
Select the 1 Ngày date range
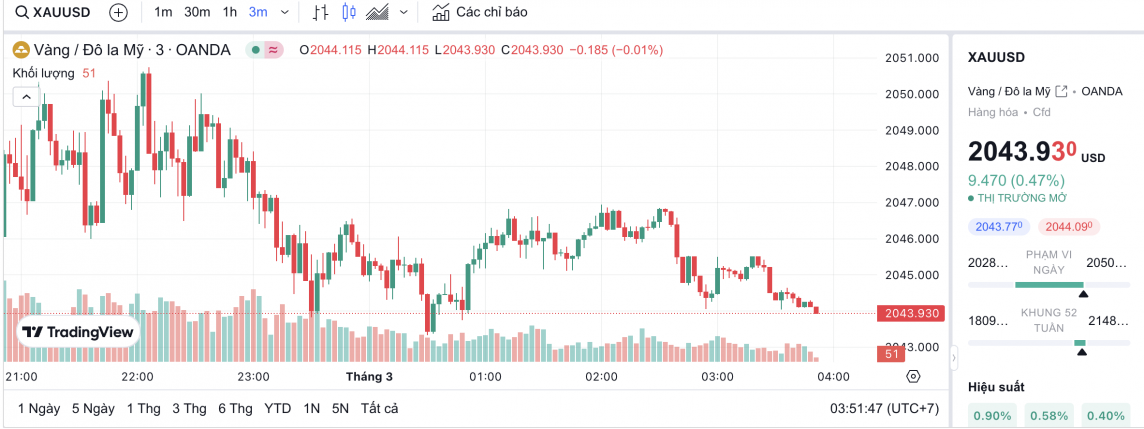click(39, 408)
